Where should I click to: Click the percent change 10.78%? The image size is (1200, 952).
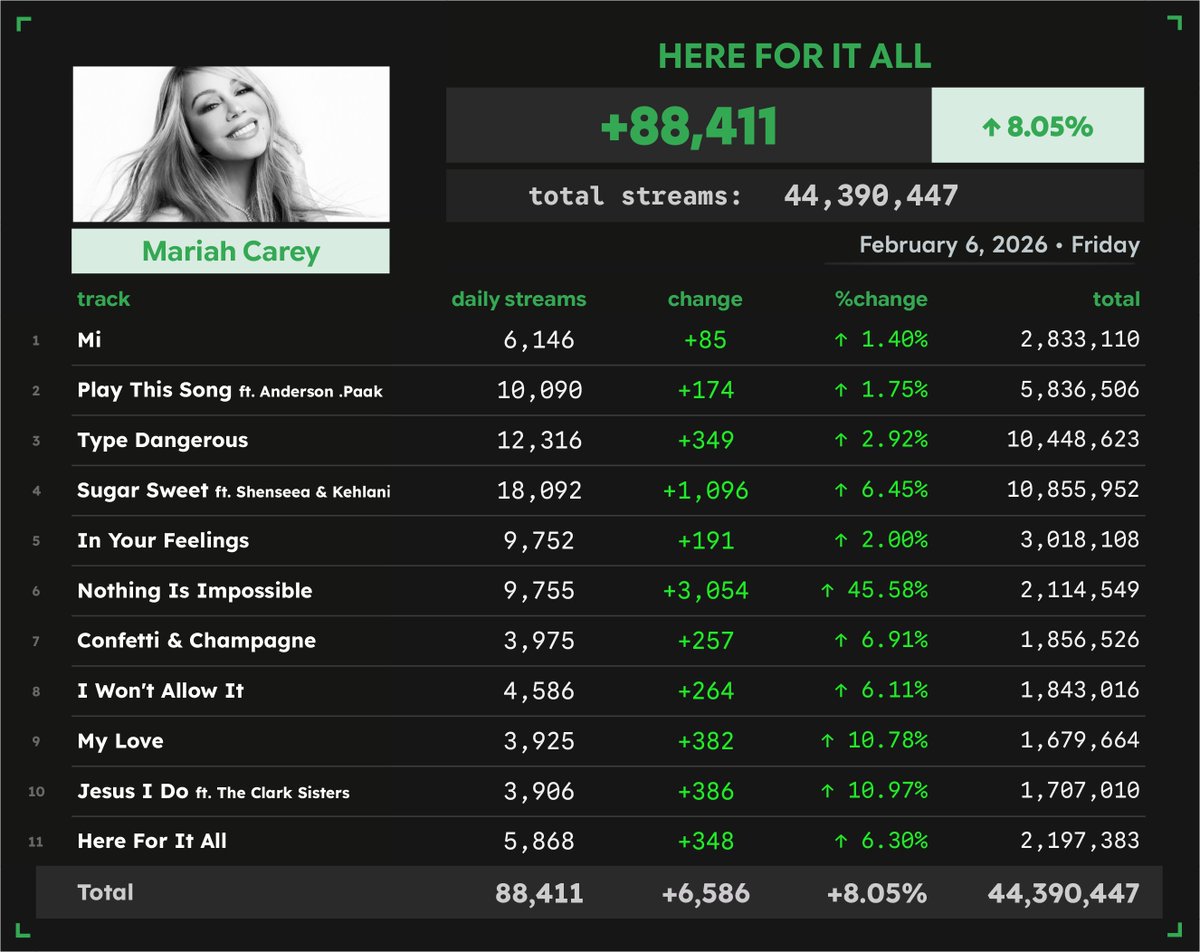pos(873,740)
